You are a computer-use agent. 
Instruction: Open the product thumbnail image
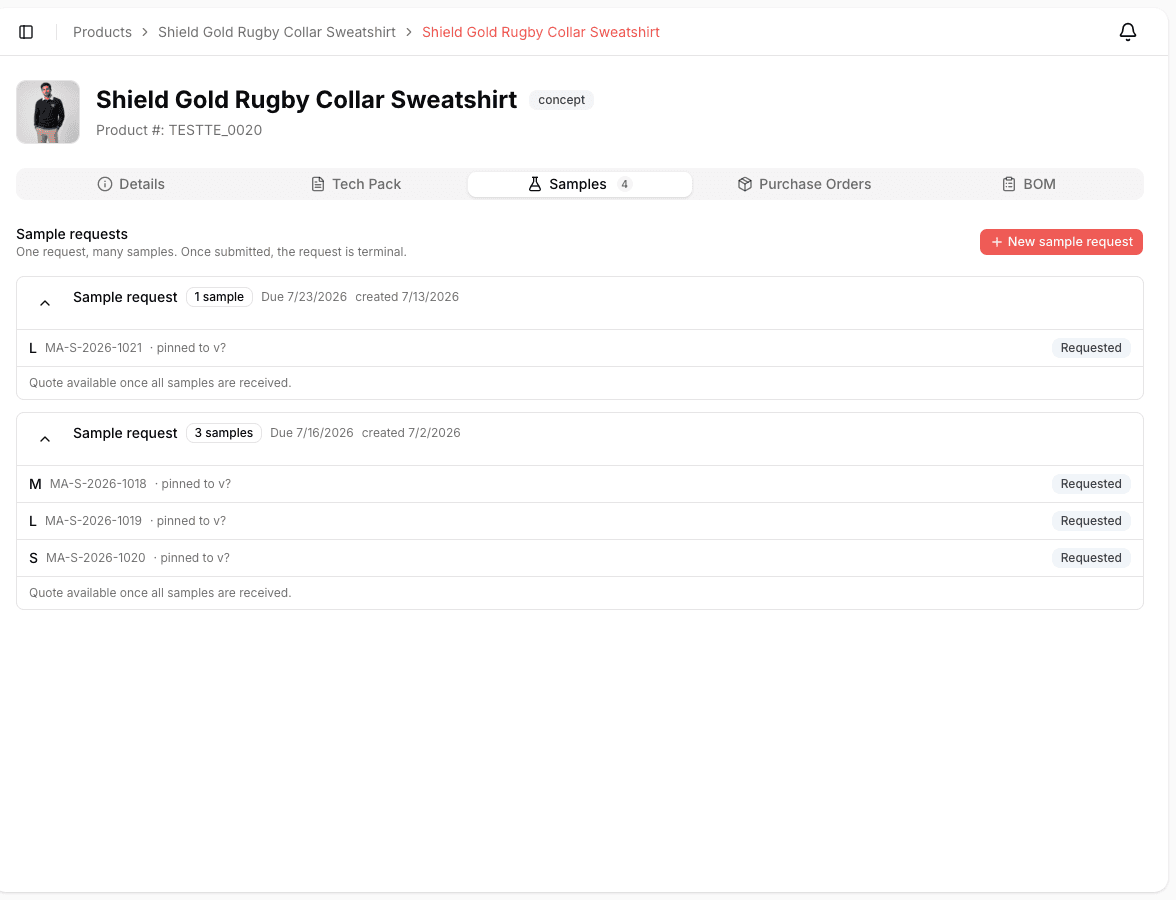point(48,112)
